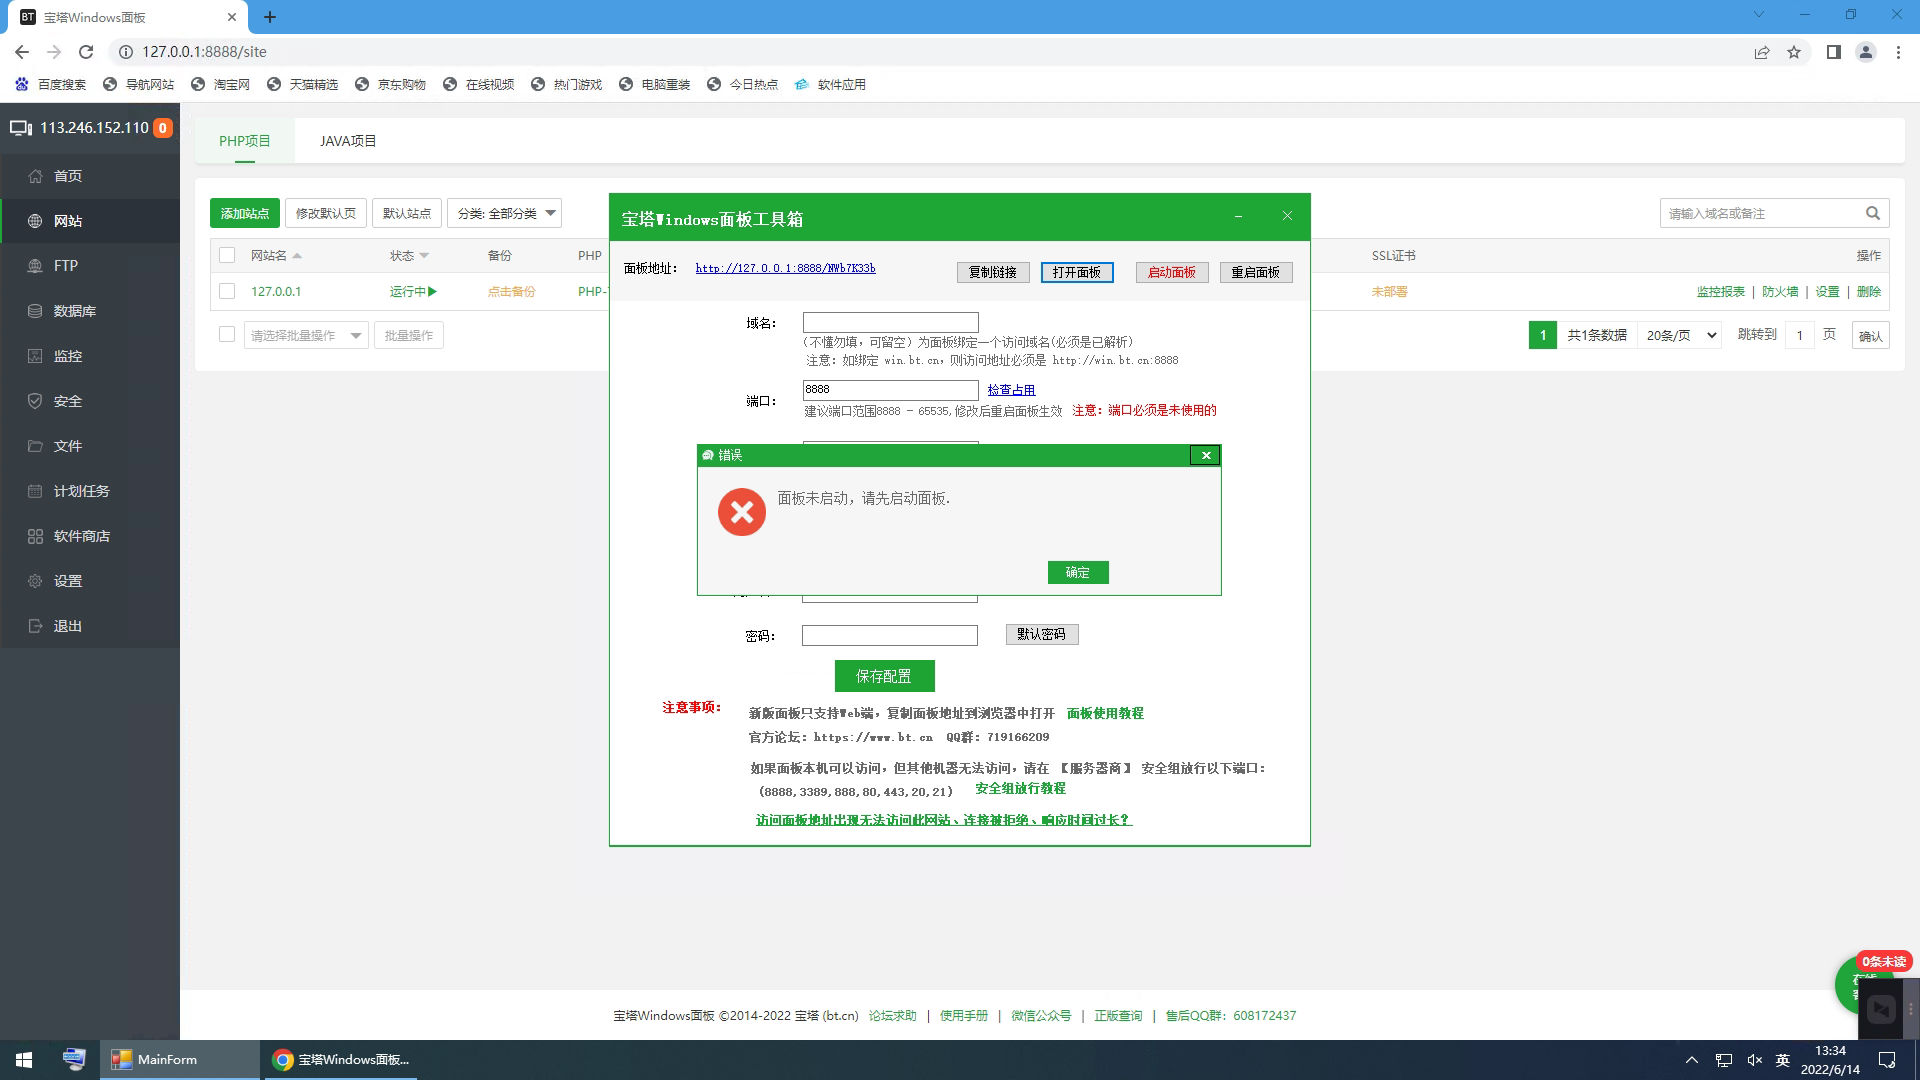
Task: Click the red error X icon in dialog
Action: pos(742,512)
